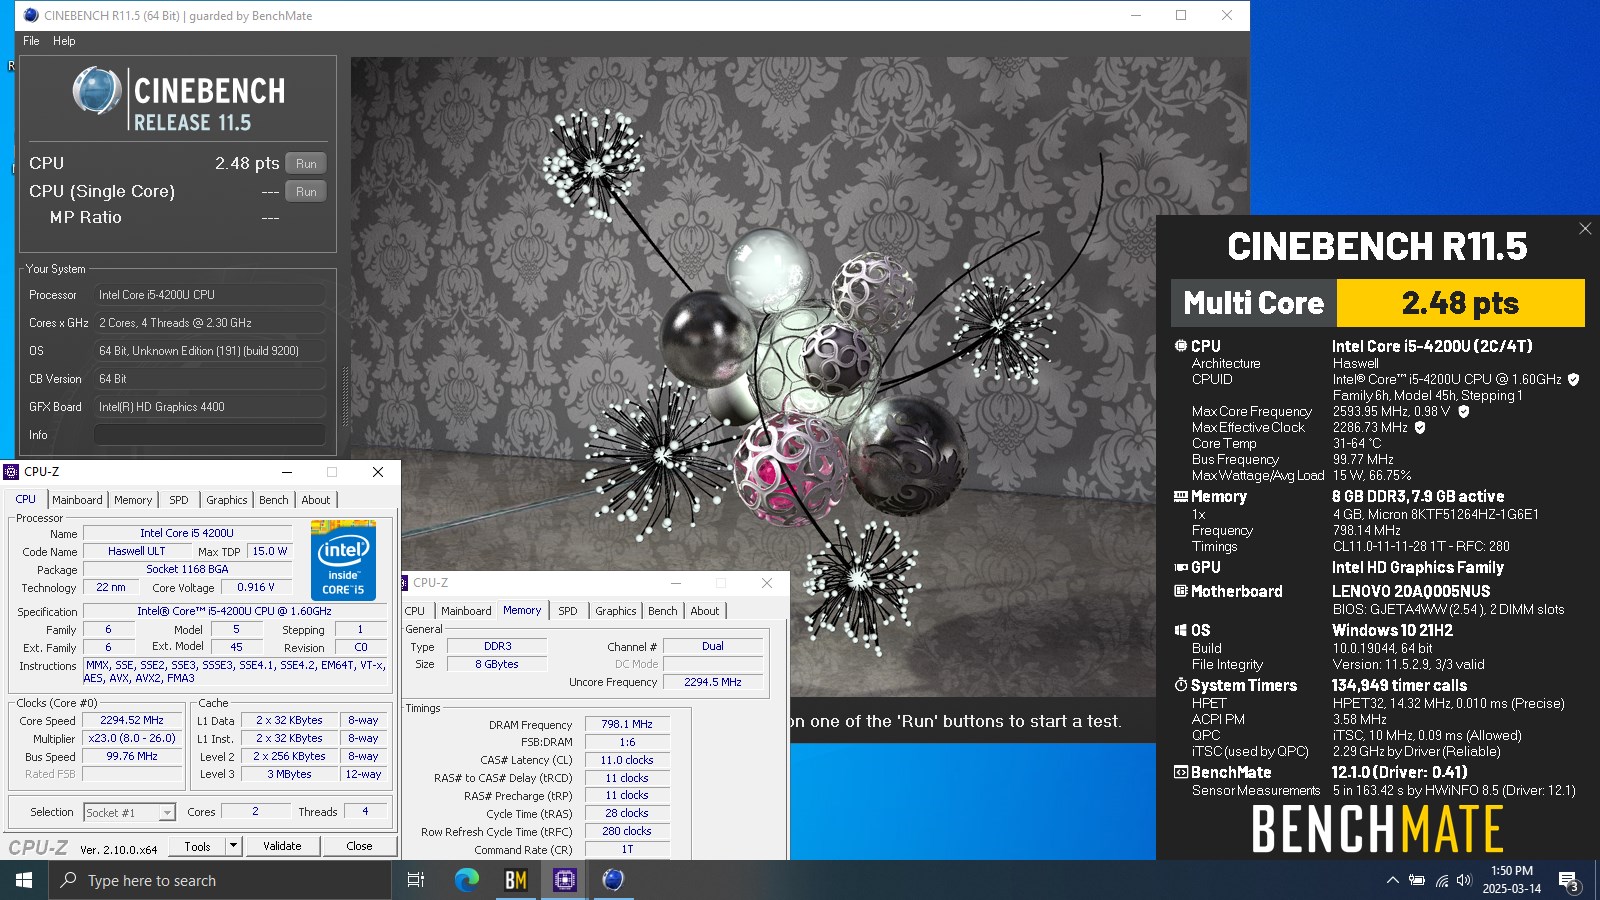Open Bench tab in front CPU-Z window

(x=273, y=500)
